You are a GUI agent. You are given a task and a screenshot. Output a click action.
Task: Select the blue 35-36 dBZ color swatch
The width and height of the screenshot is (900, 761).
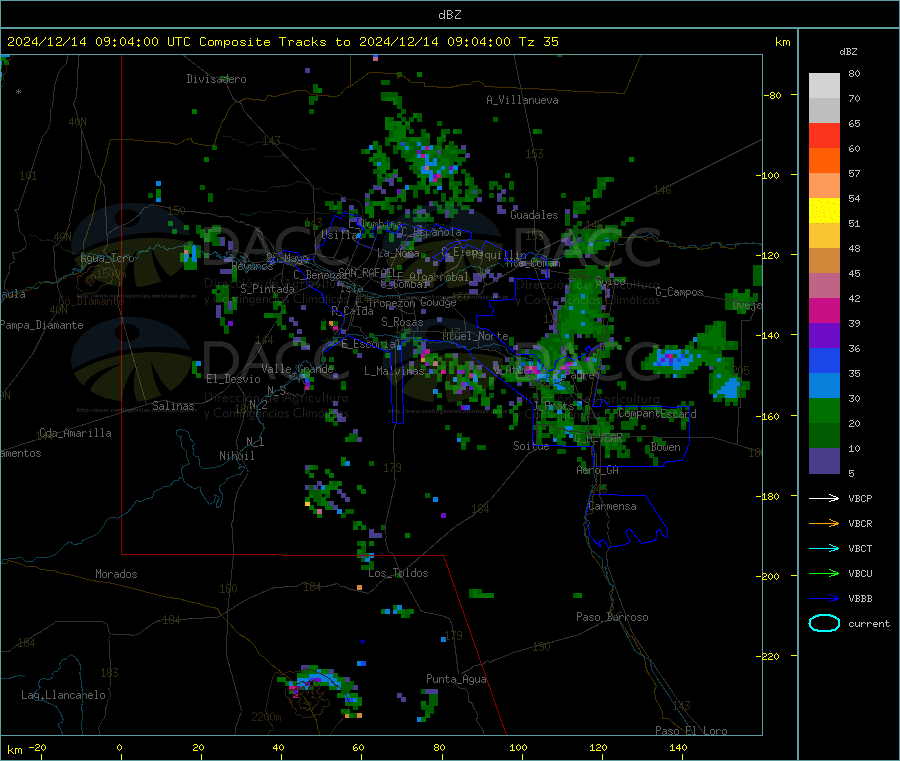coord(824,360)
